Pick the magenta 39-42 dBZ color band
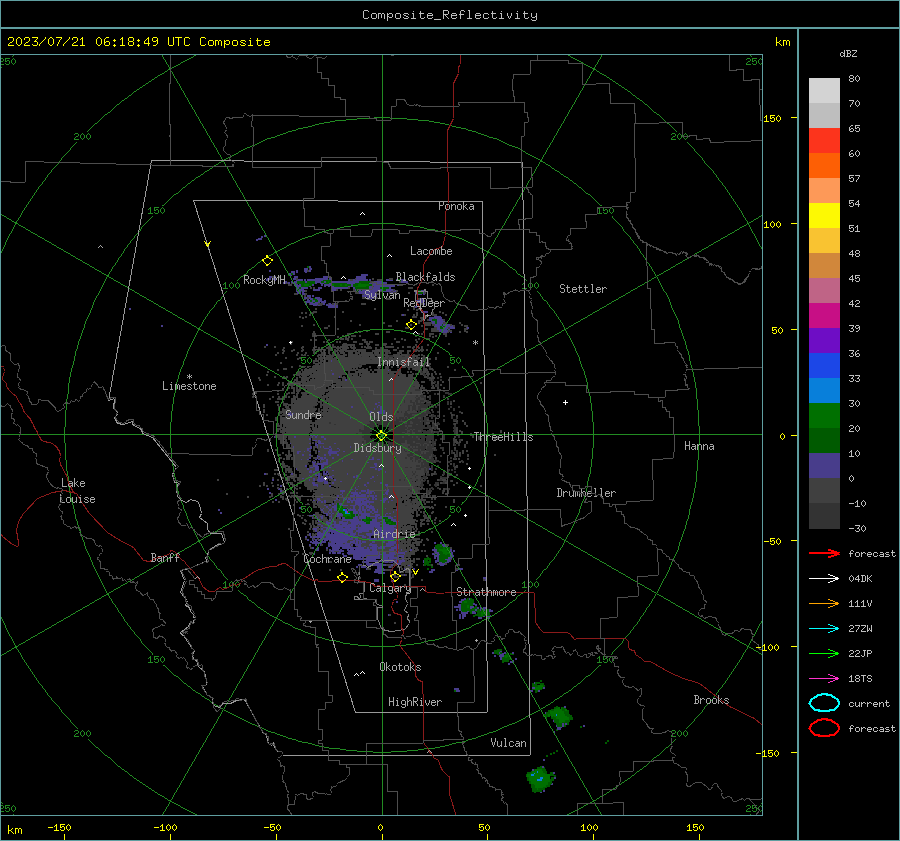Viewport: 900px width, 841px height. click(824, 316)
